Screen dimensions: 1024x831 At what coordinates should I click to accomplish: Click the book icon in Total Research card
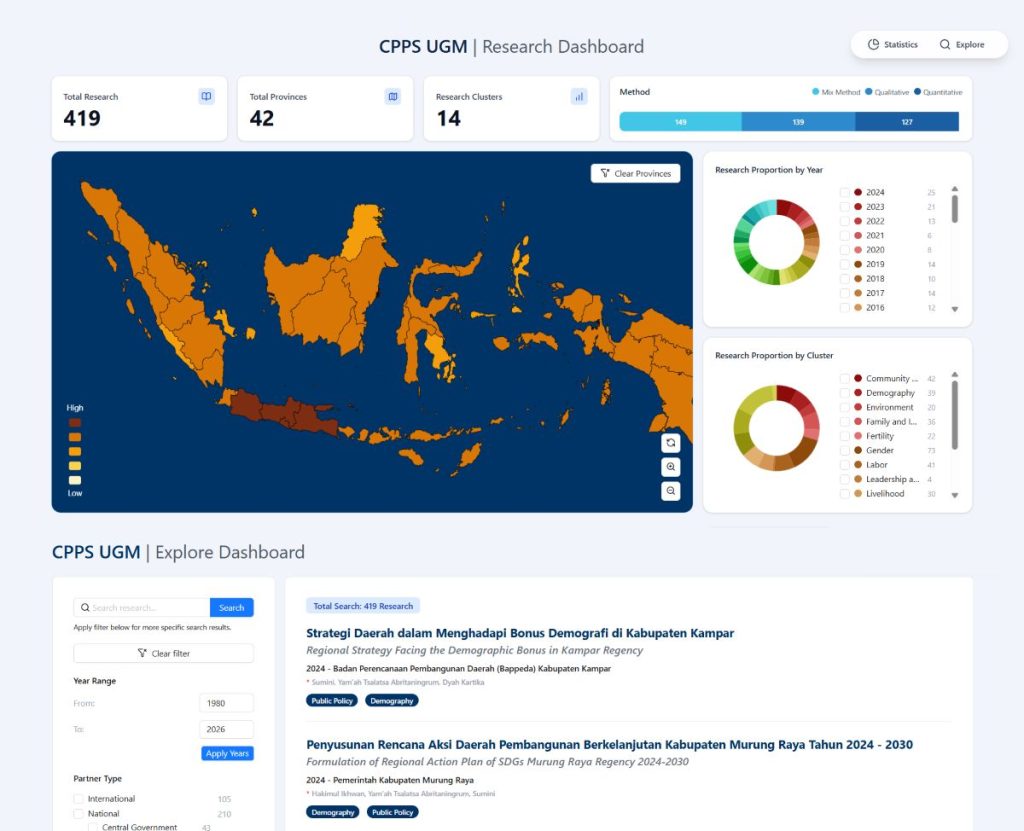[206, 97]
